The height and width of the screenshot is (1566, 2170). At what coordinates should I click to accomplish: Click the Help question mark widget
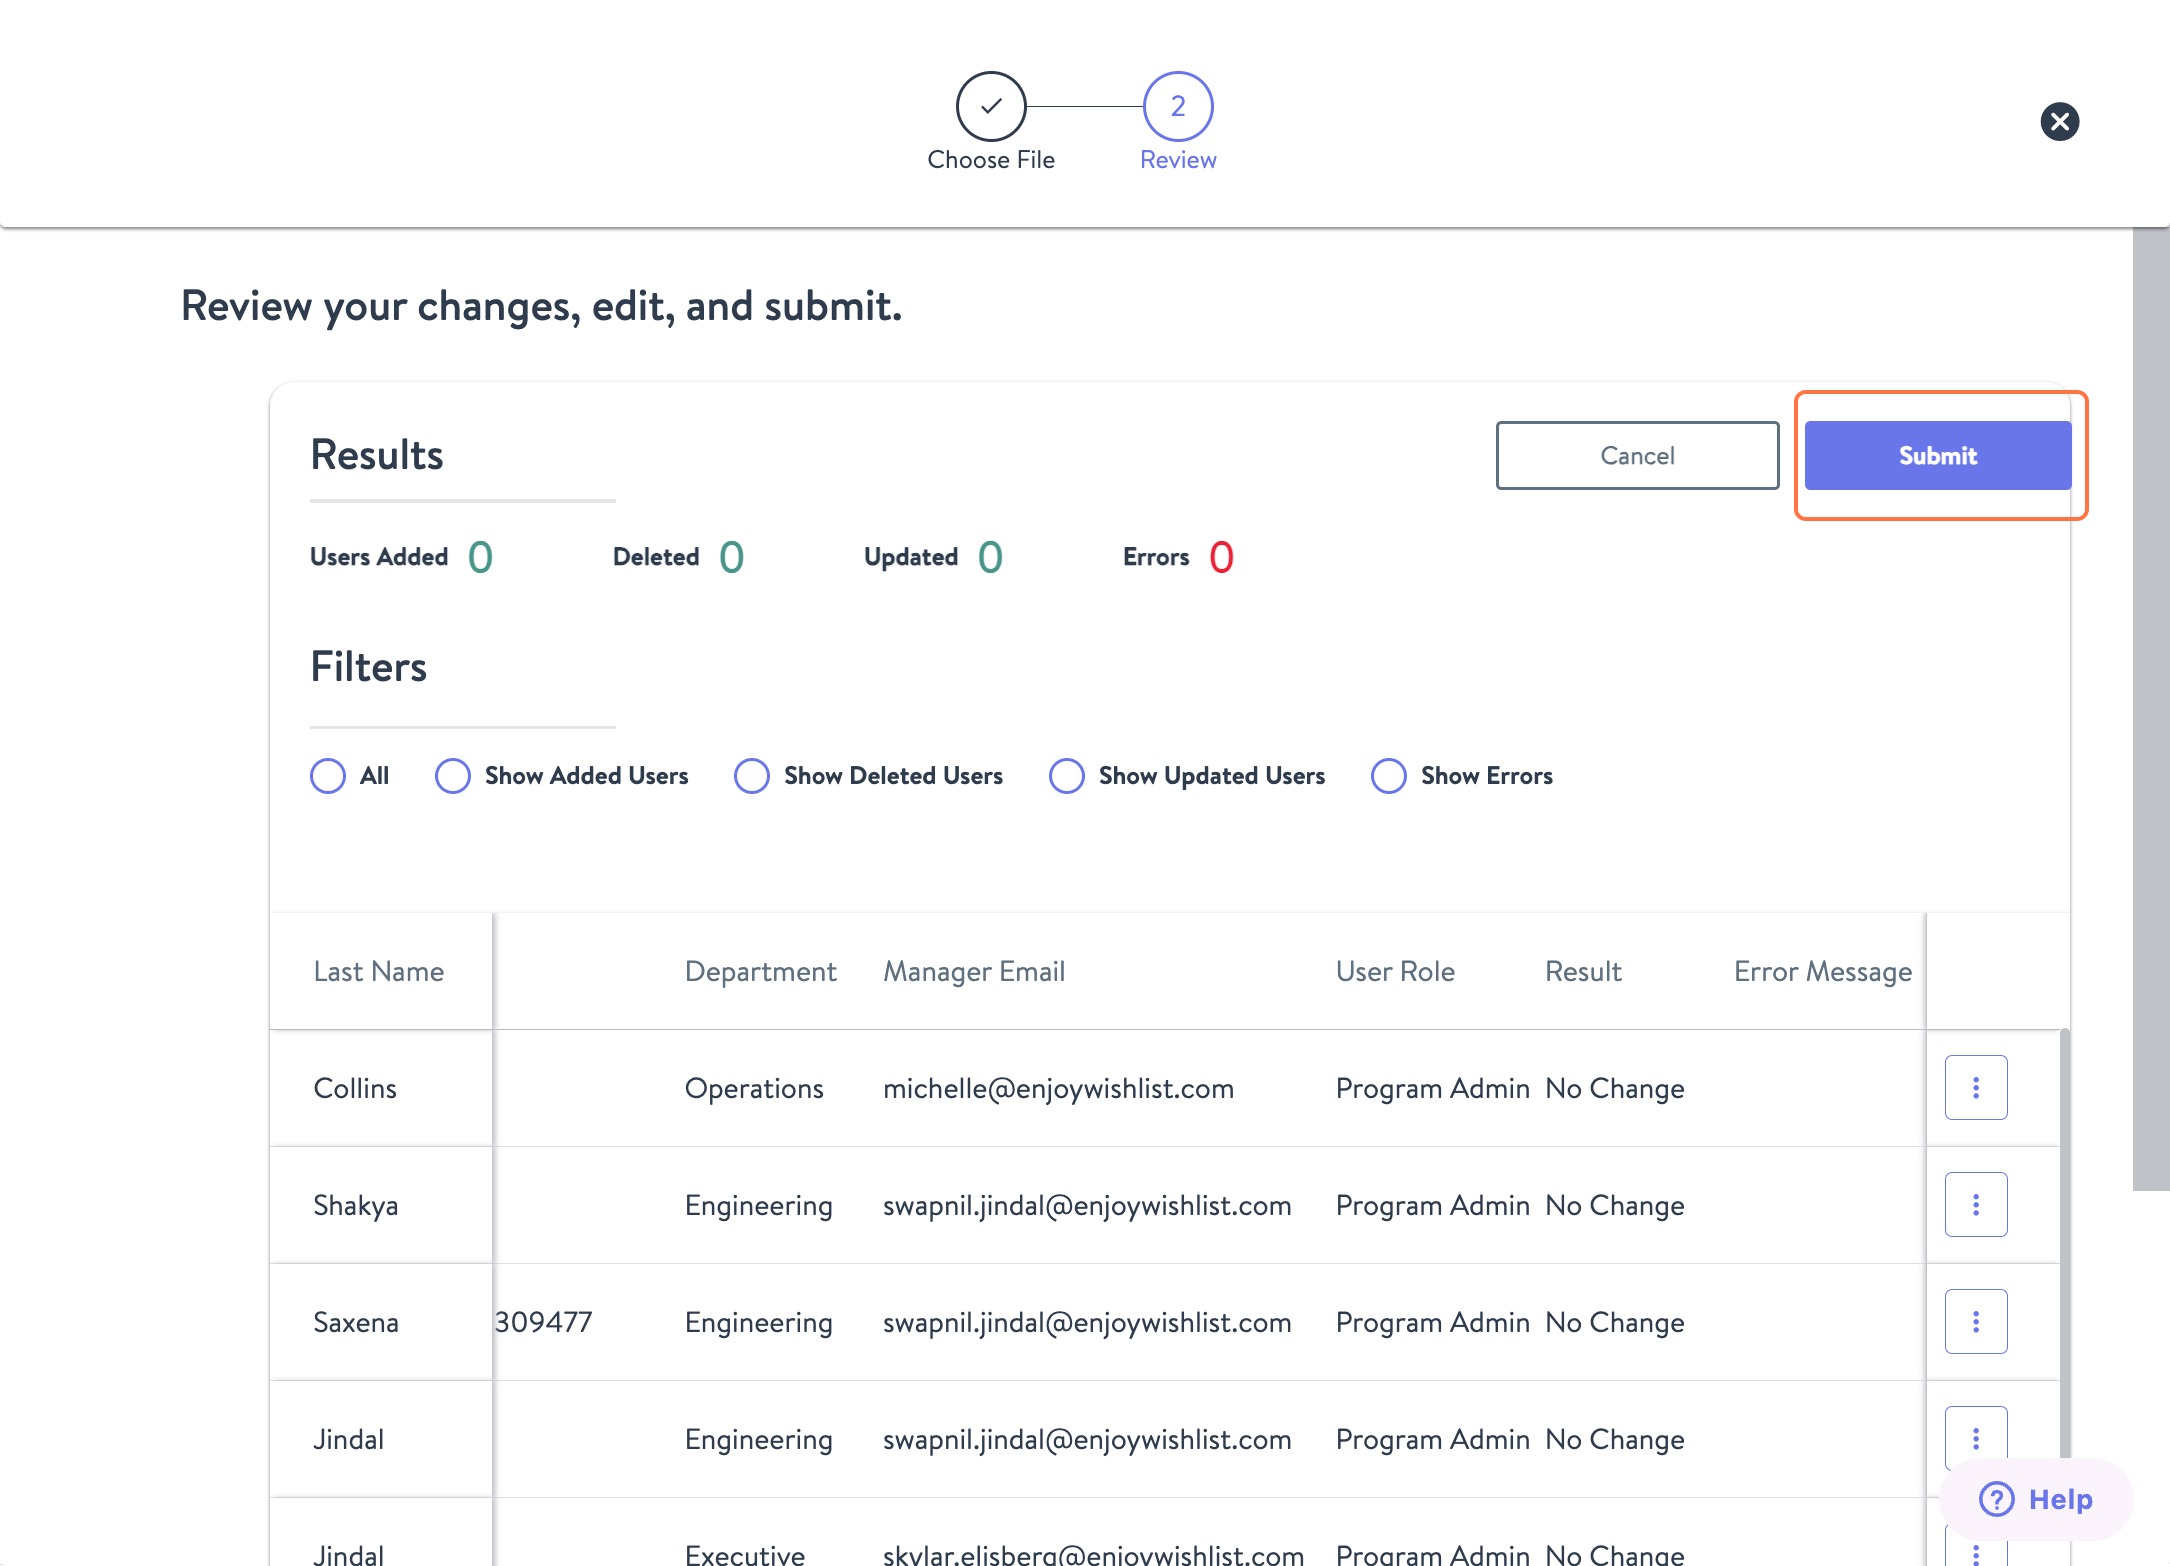pos(2035,1498)
